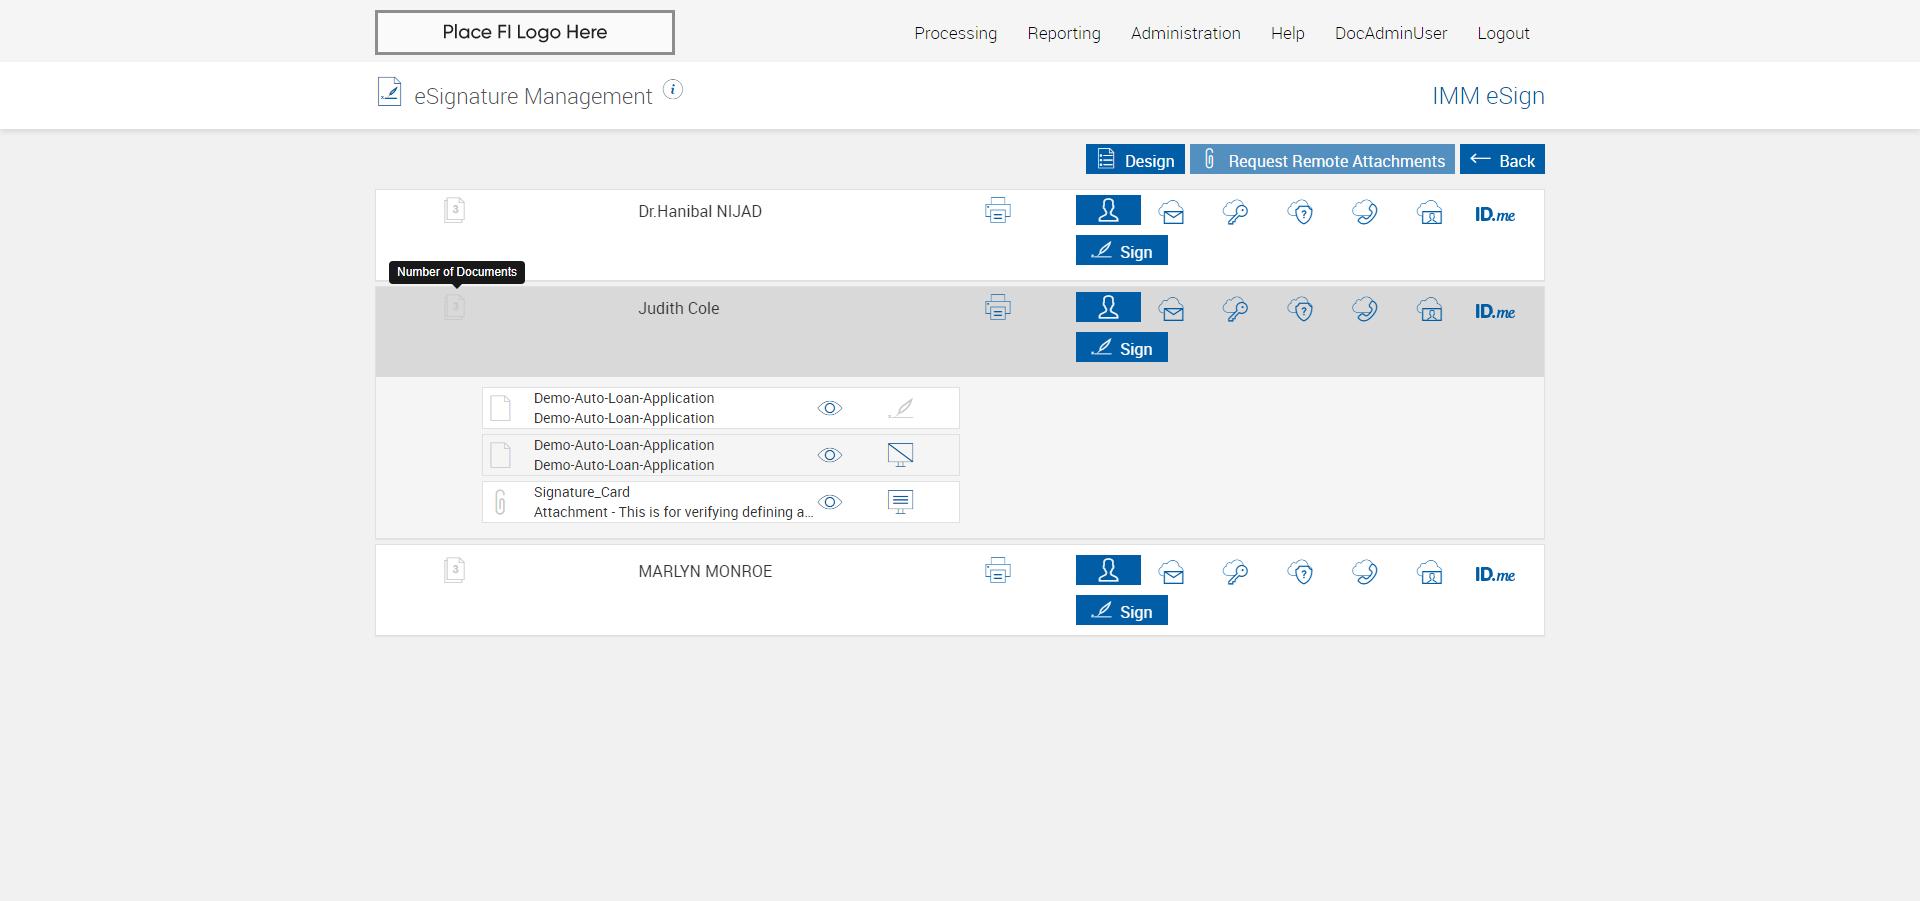Screen dimensions: 1920x901
Task: Click the print icon for Dr.Hanibal NIJAD
Action: pyautogui.click(x=997, y=211)
